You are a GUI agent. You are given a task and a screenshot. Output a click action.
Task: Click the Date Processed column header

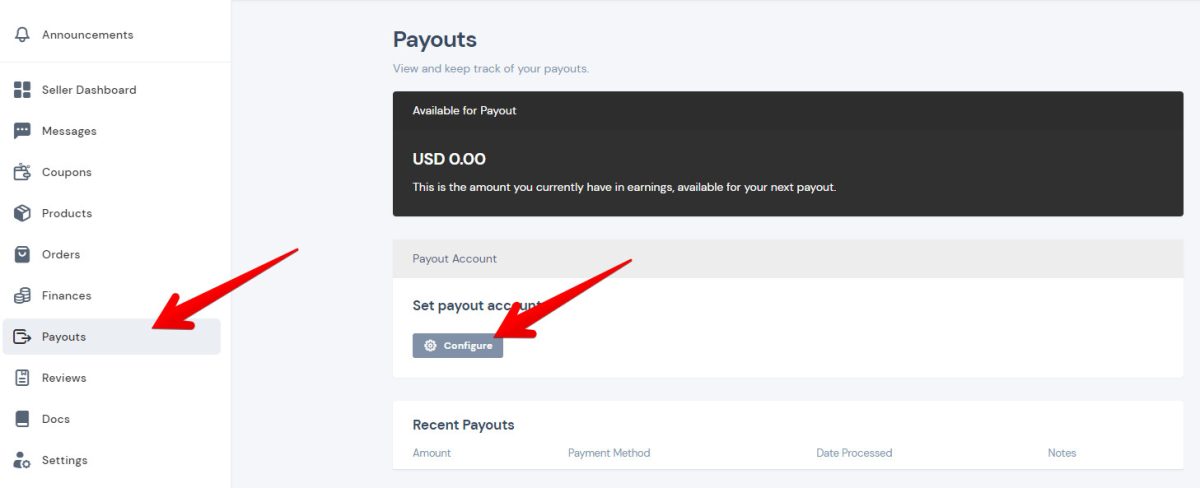pyautogui.click(x=854, y=453)
